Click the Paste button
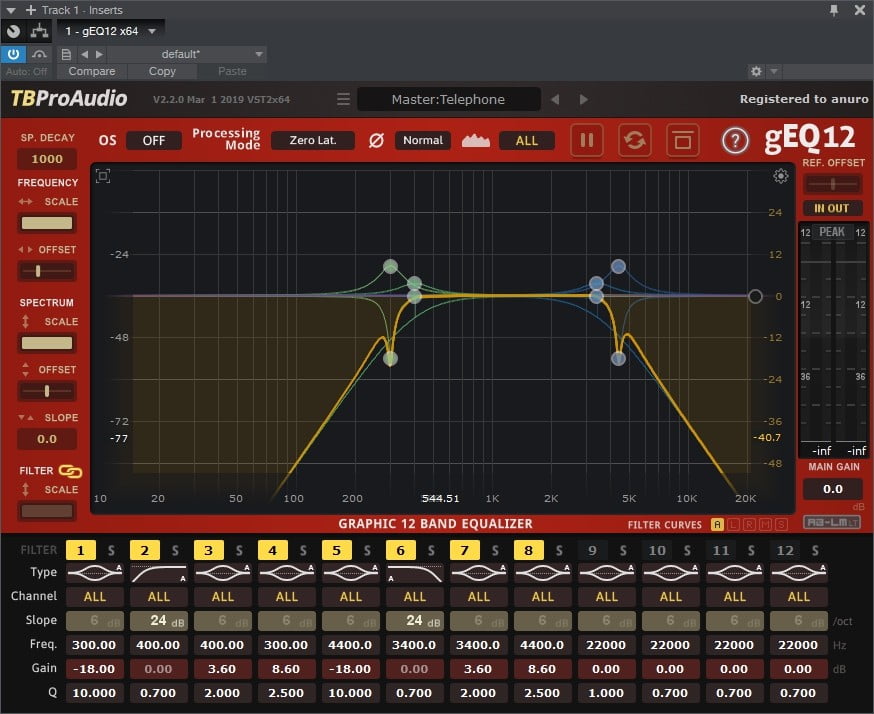The image size is (874, 714). click(x=232, y=71)
